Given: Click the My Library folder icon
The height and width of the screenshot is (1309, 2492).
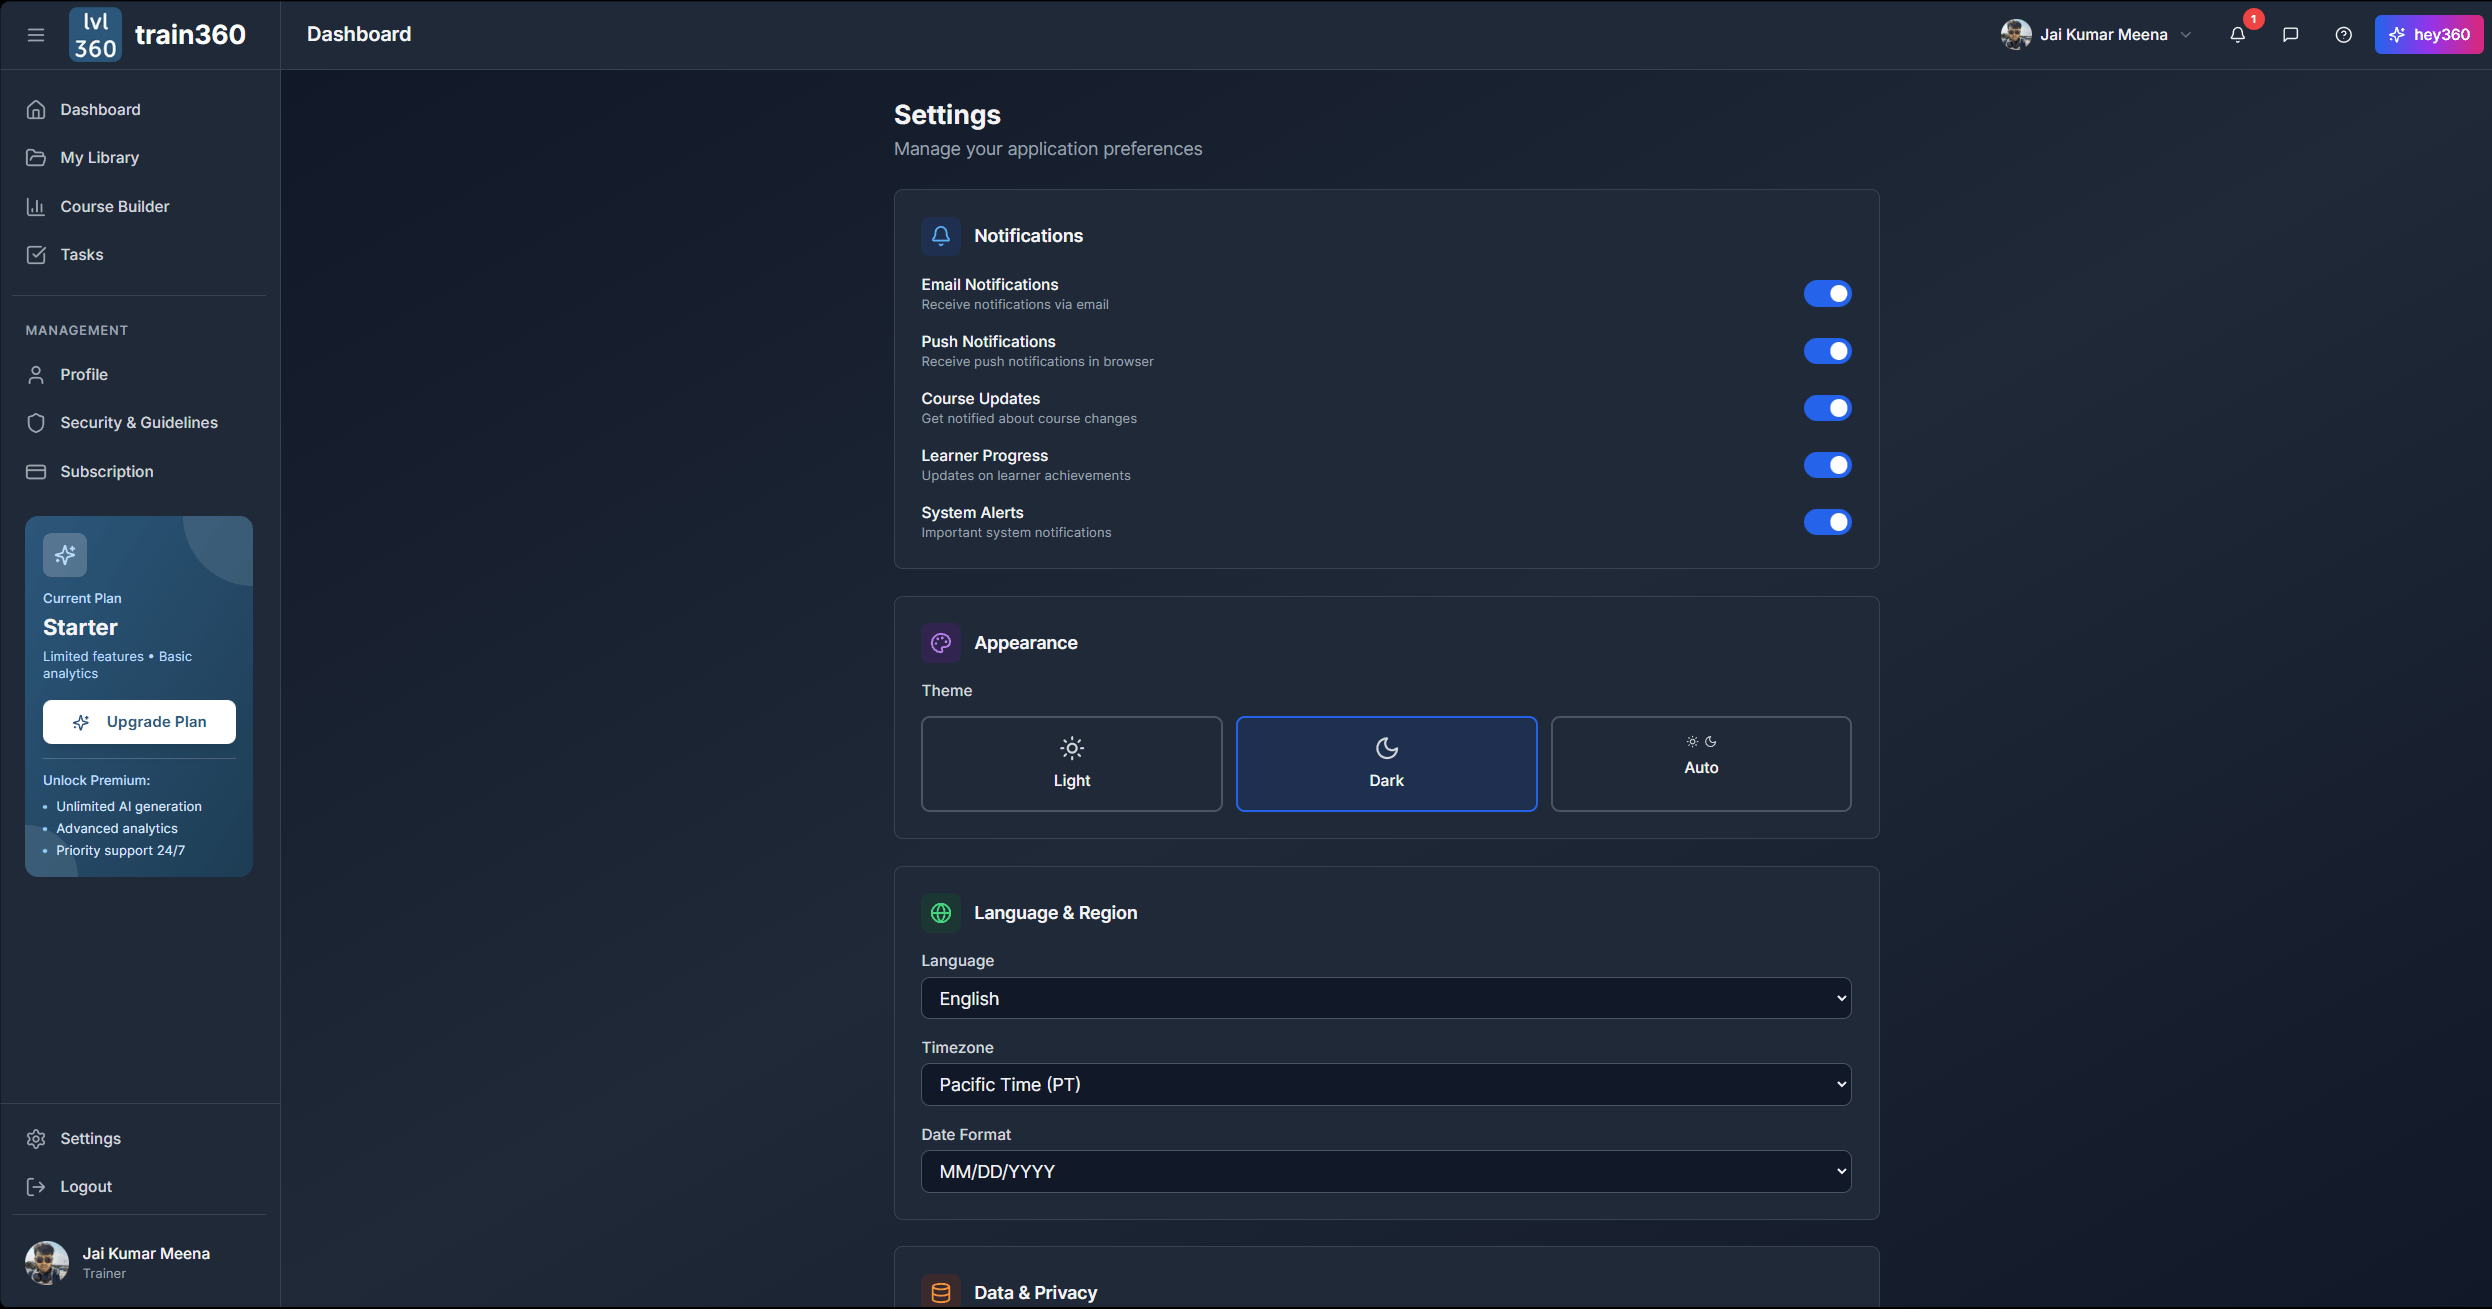Looking at the screenshot, I should [x=36, y=157].
